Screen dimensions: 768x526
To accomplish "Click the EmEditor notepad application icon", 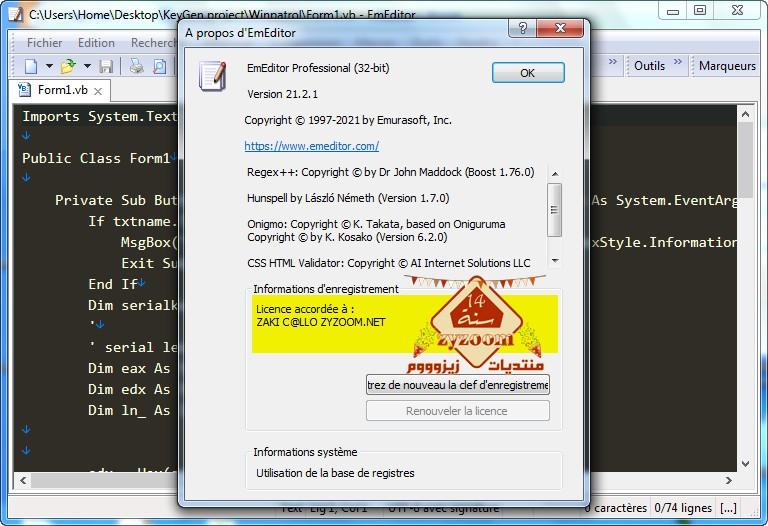I will (x=213, y=76).
